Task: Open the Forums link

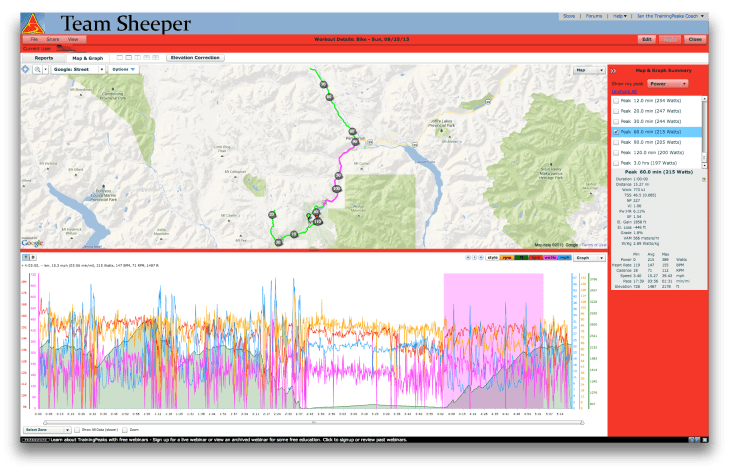Action: tap(594, 16)
